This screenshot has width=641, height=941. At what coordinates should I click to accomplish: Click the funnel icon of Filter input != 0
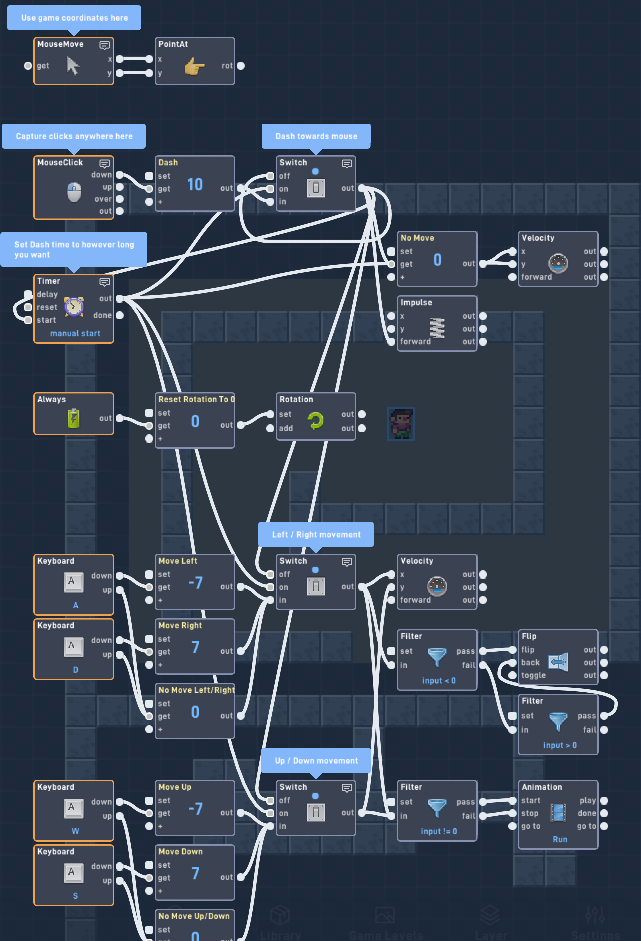(x=437, y=808)
